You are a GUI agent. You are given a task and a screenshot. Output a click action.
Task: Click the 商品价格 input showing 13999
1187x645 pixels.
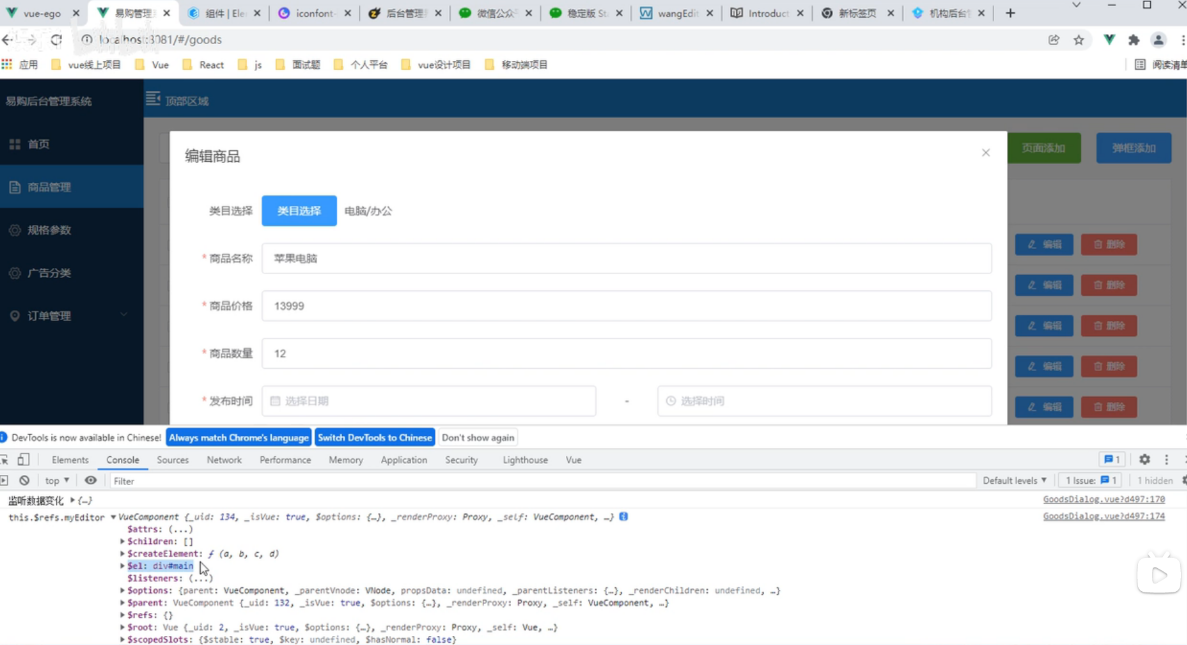click(x=627, y=306)
